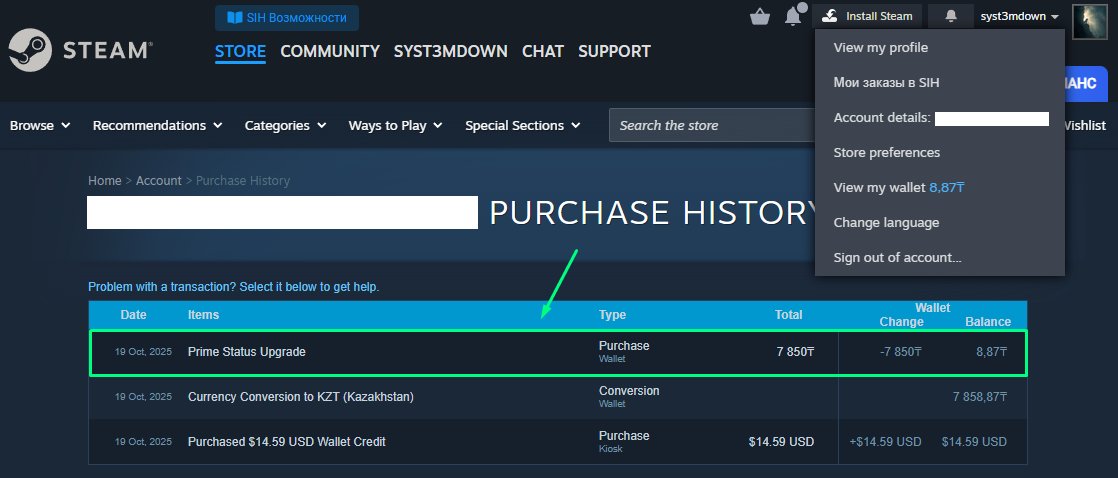Screen dimensions: 1118x478
Task: Click the Steam logo
Action: (80, 50)
